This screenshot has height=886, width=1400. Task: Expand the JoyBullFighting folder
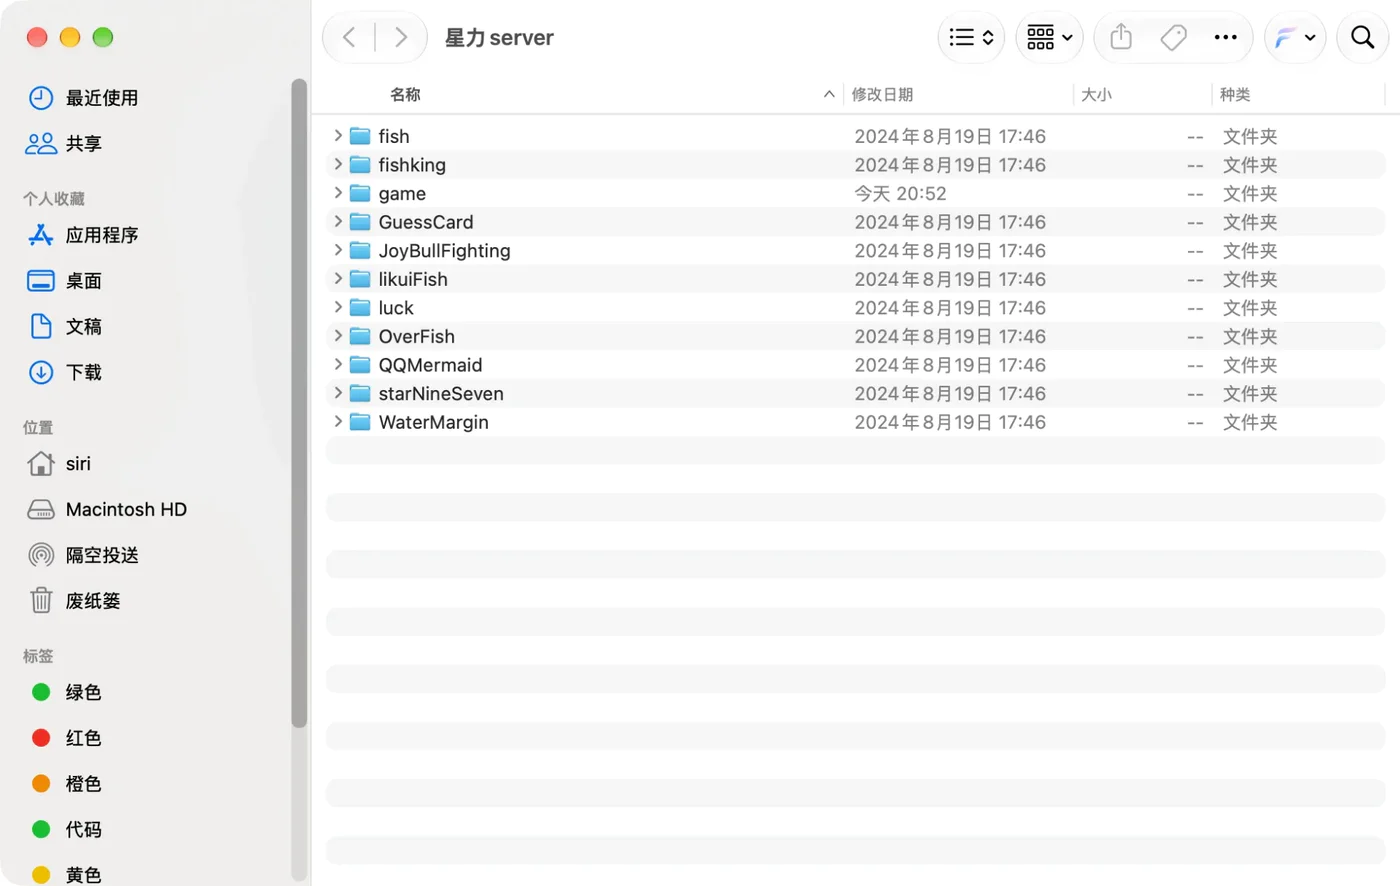(338, 250)
